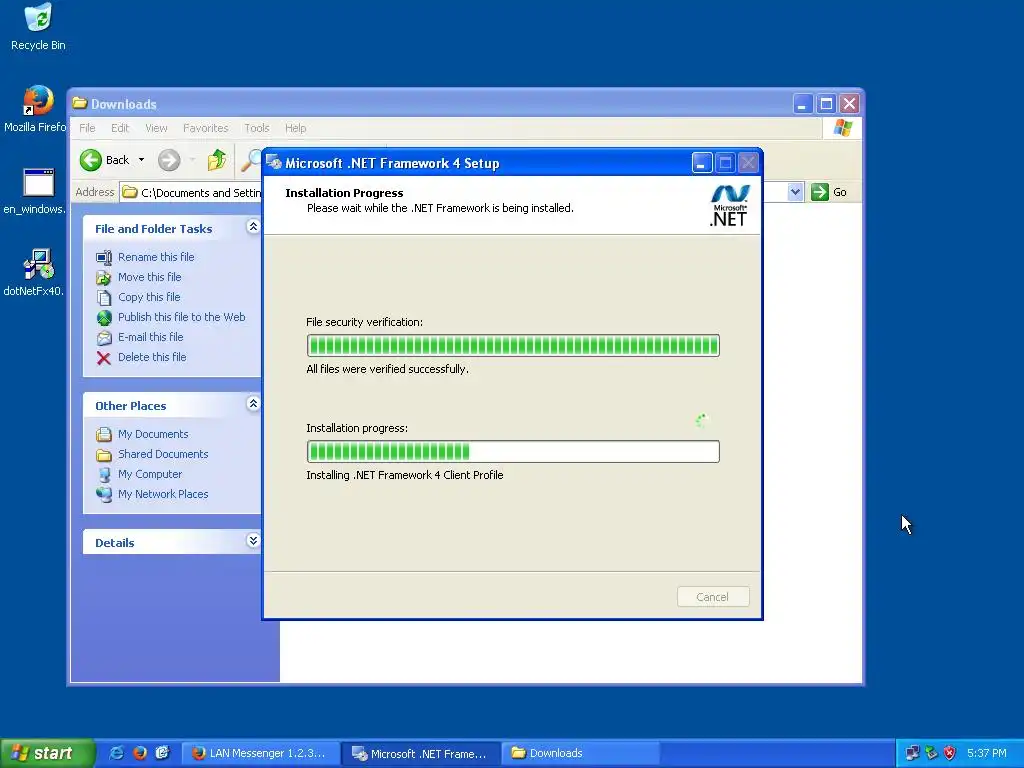Screen dimensions: 1024x768
Task: Click Move this file link
Action: [150, 278]
